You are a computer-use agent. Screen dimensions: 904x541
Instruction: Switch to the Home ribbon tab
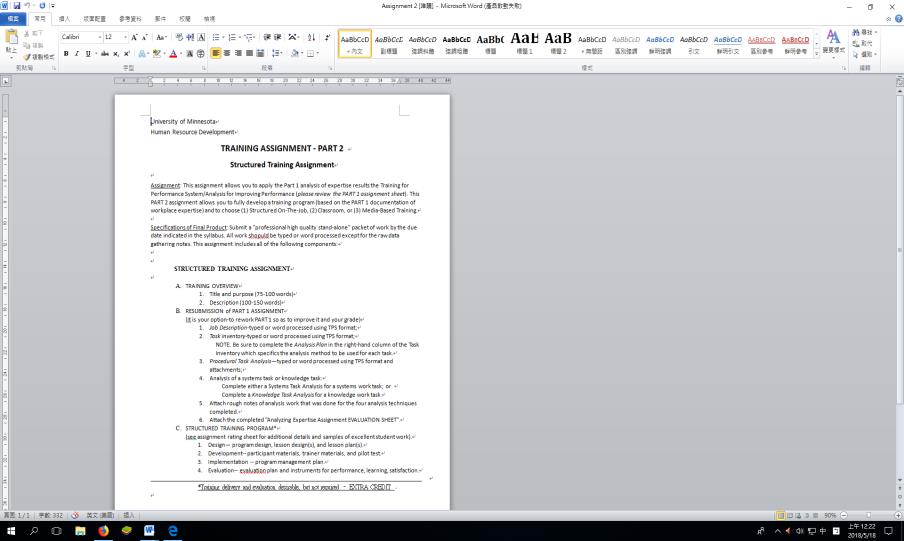click(40, 19)
